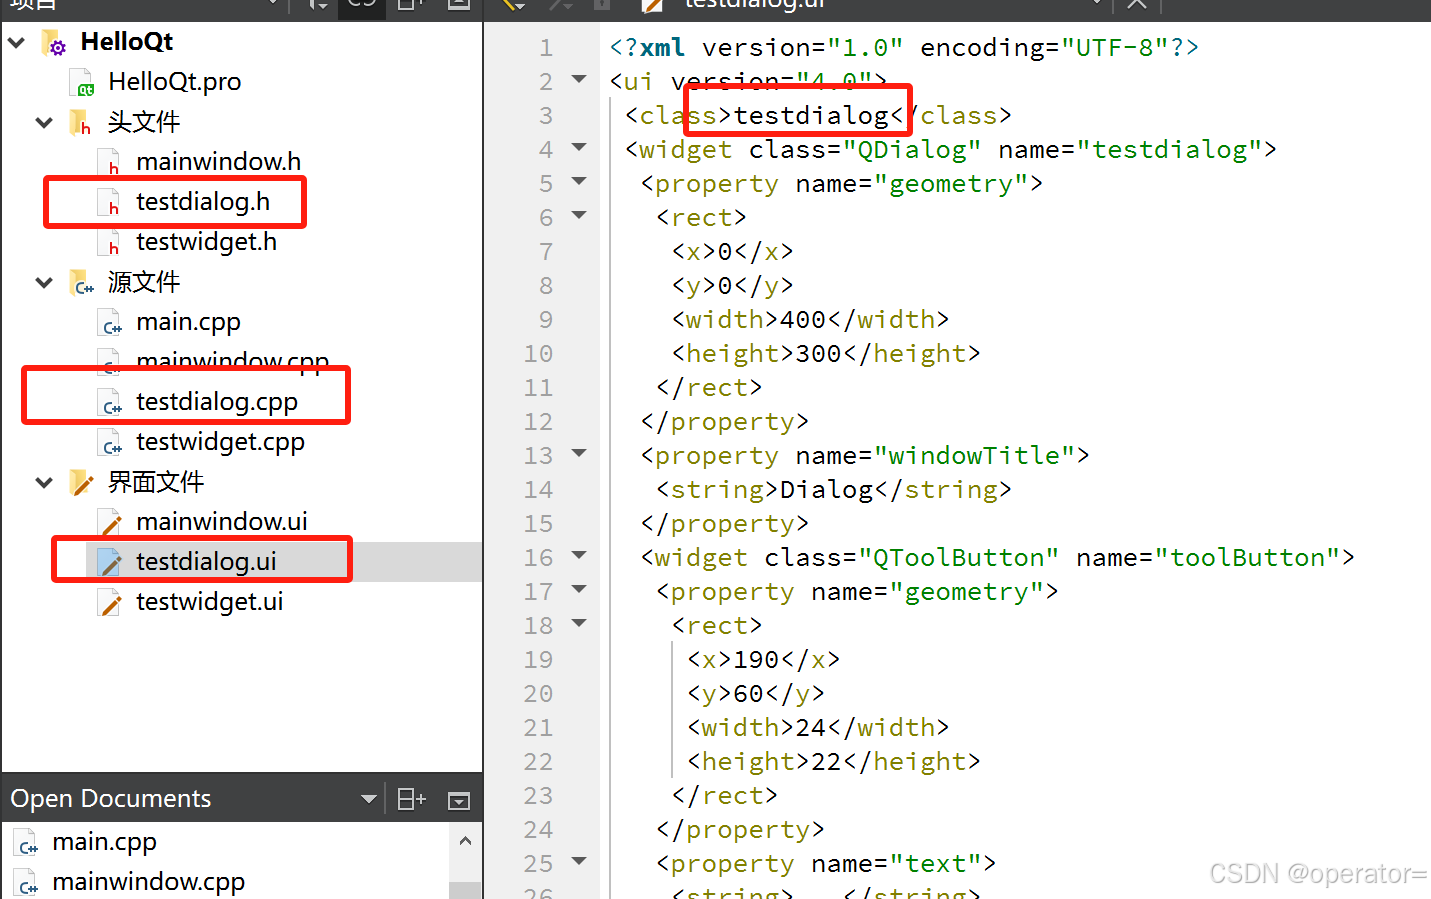Click the testwidget.h header file icon
This screenshot has height=899, width=1431.
click(x=110, y=242)
